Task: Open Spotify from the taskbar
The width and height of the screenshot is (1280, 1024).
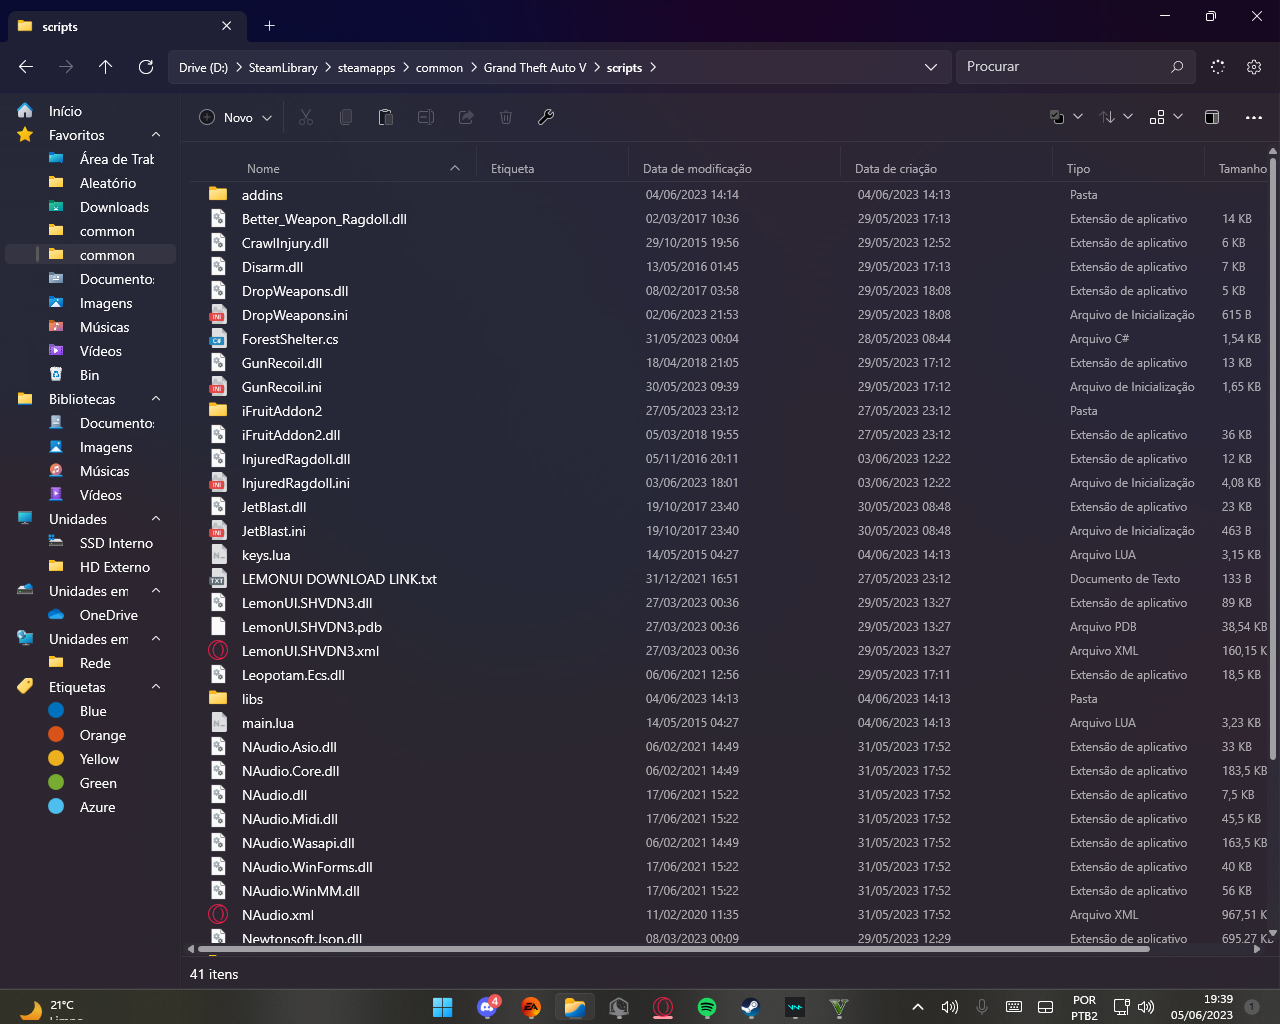Action: pos(707,1007)
